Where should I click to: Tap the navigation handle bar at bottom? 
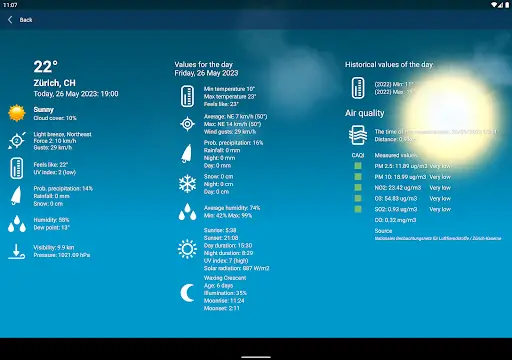pos(256,357)
